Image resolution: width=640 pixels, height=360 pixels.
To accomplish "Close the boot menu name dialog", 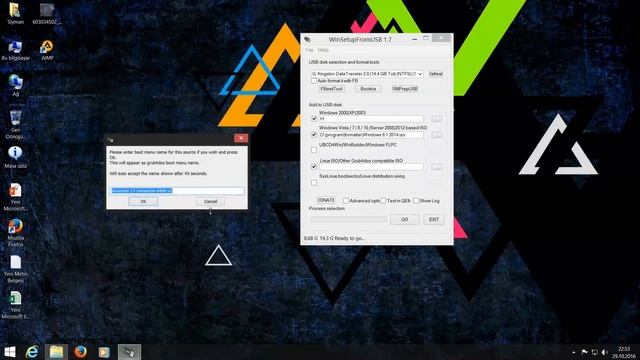I will 241,138.
